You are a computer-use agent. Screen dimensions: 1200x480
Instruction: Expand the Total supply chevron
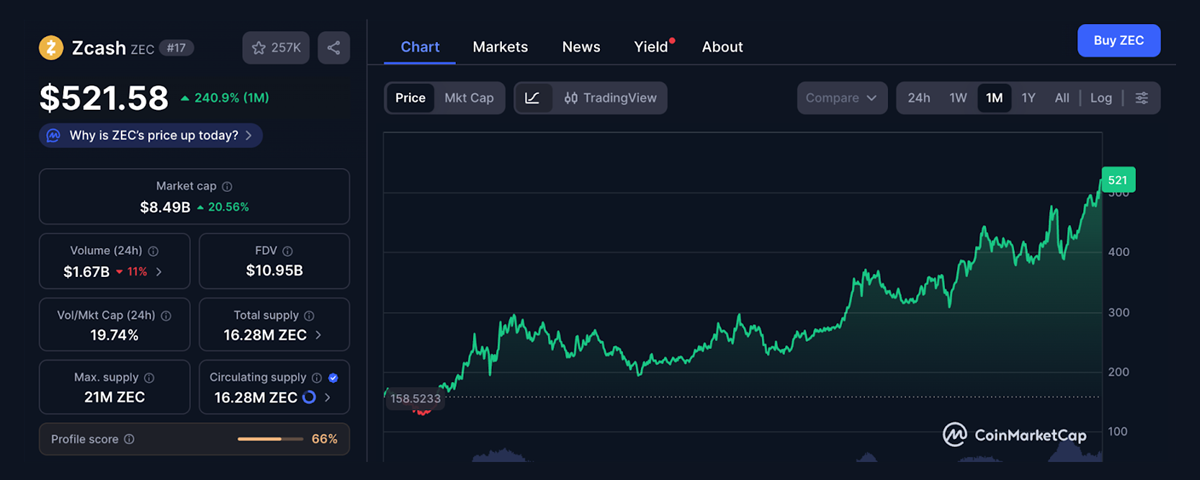click(318, 335)
